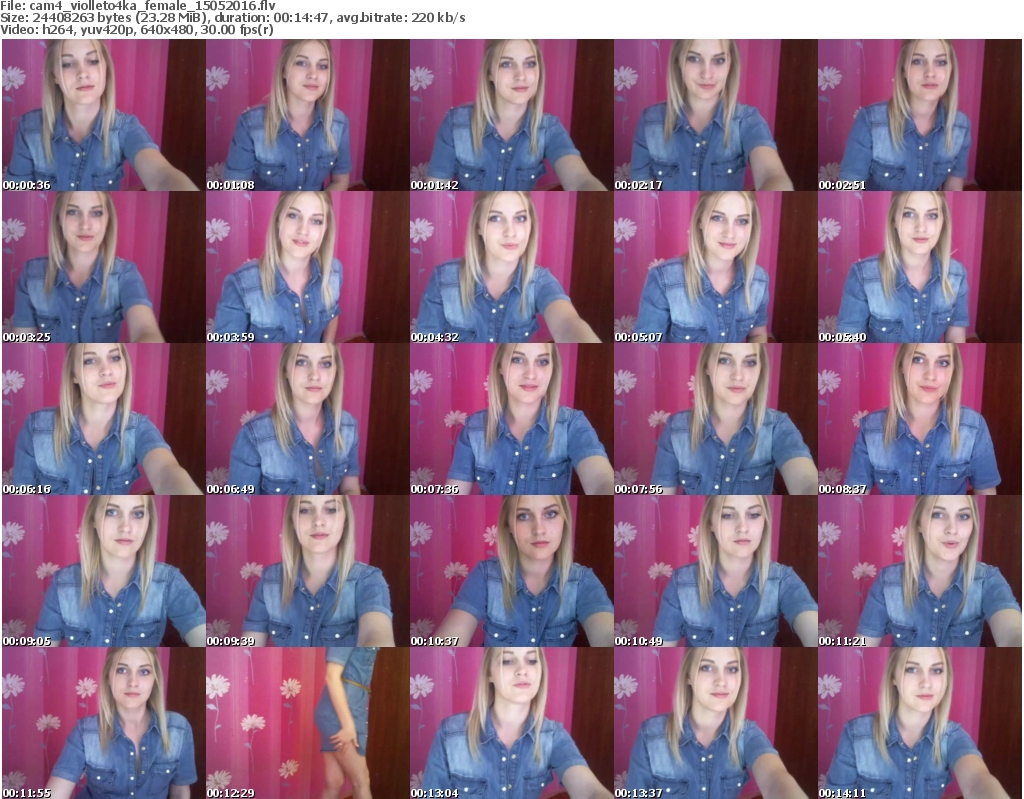Select the frame at 00:03:59

(x=308, y=267)
